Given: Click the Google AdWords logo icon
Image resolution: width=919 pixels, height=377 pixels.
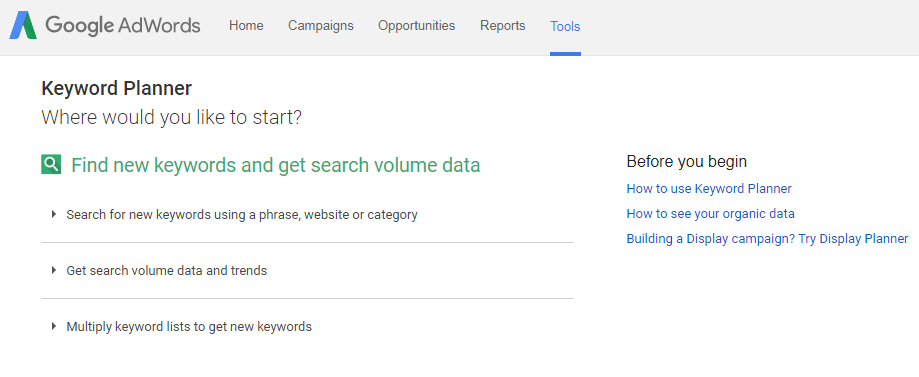Looking at the screenshot, I should pos(23,26).
